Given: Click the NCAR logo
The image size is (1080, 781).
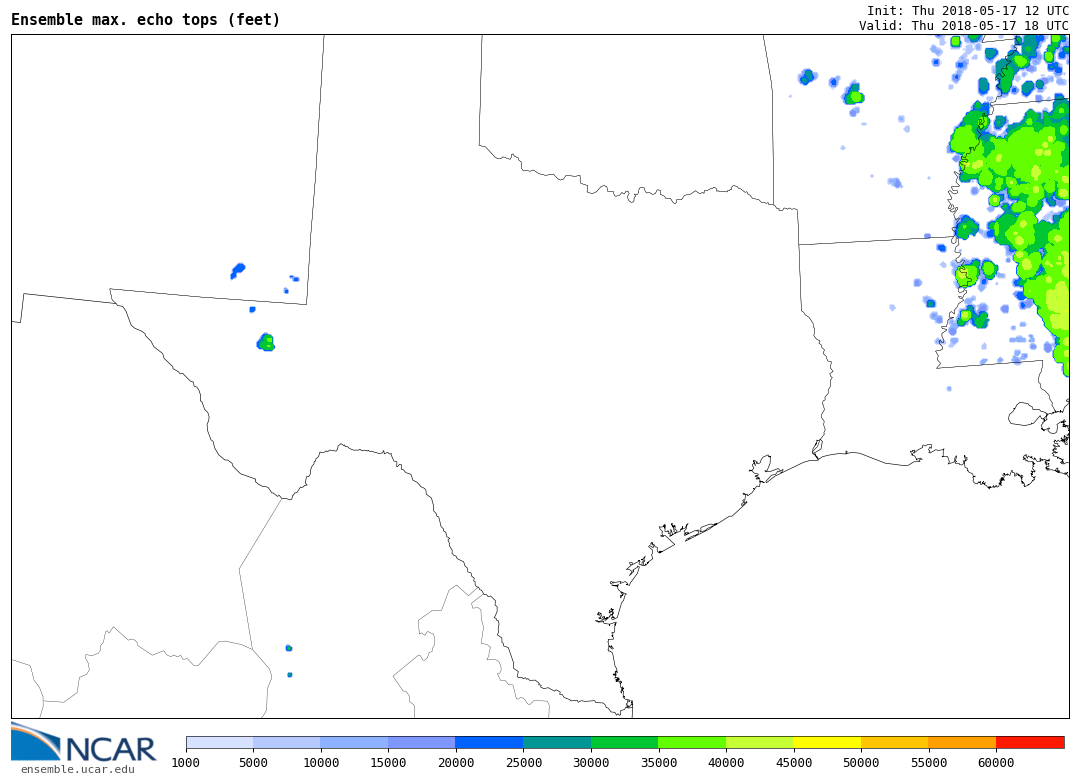Looking at the screenshot, I should 84,743.
